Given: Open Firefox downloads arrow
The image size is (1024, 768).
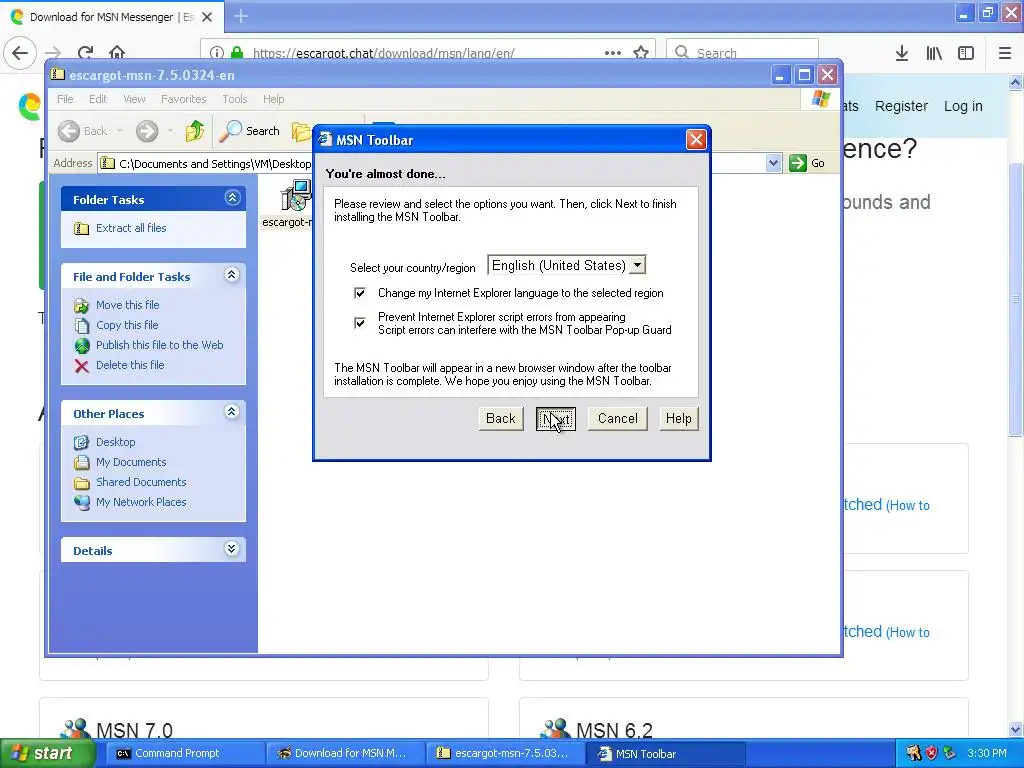Looking at the screenshot, I should click(x=901, y=53).
